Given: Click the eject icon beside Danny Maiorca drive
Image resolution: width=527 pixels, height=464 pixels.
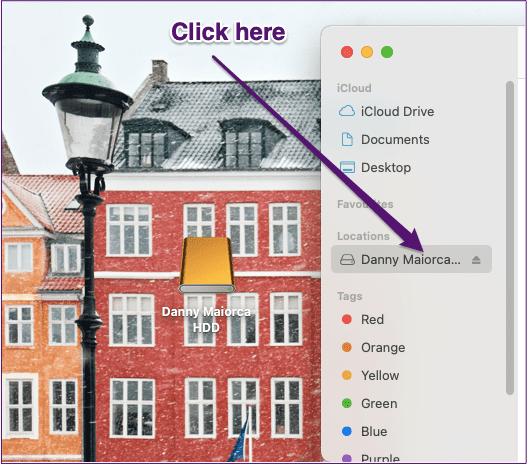Looking at the screenshot, I should 476,260.
